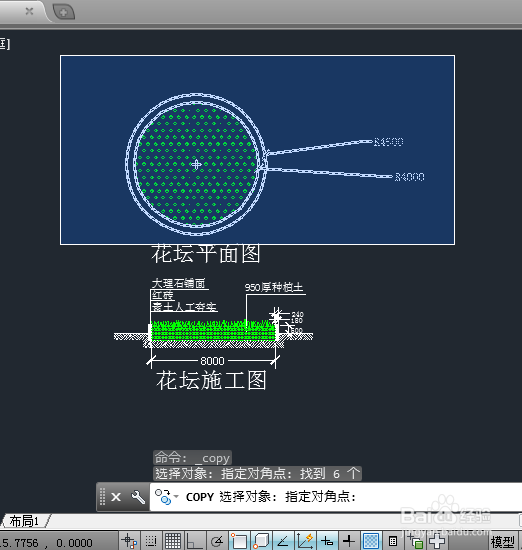Viewport: 522px width, 550px height.
Task: Close the command line window
Action: tap(116, 497)
